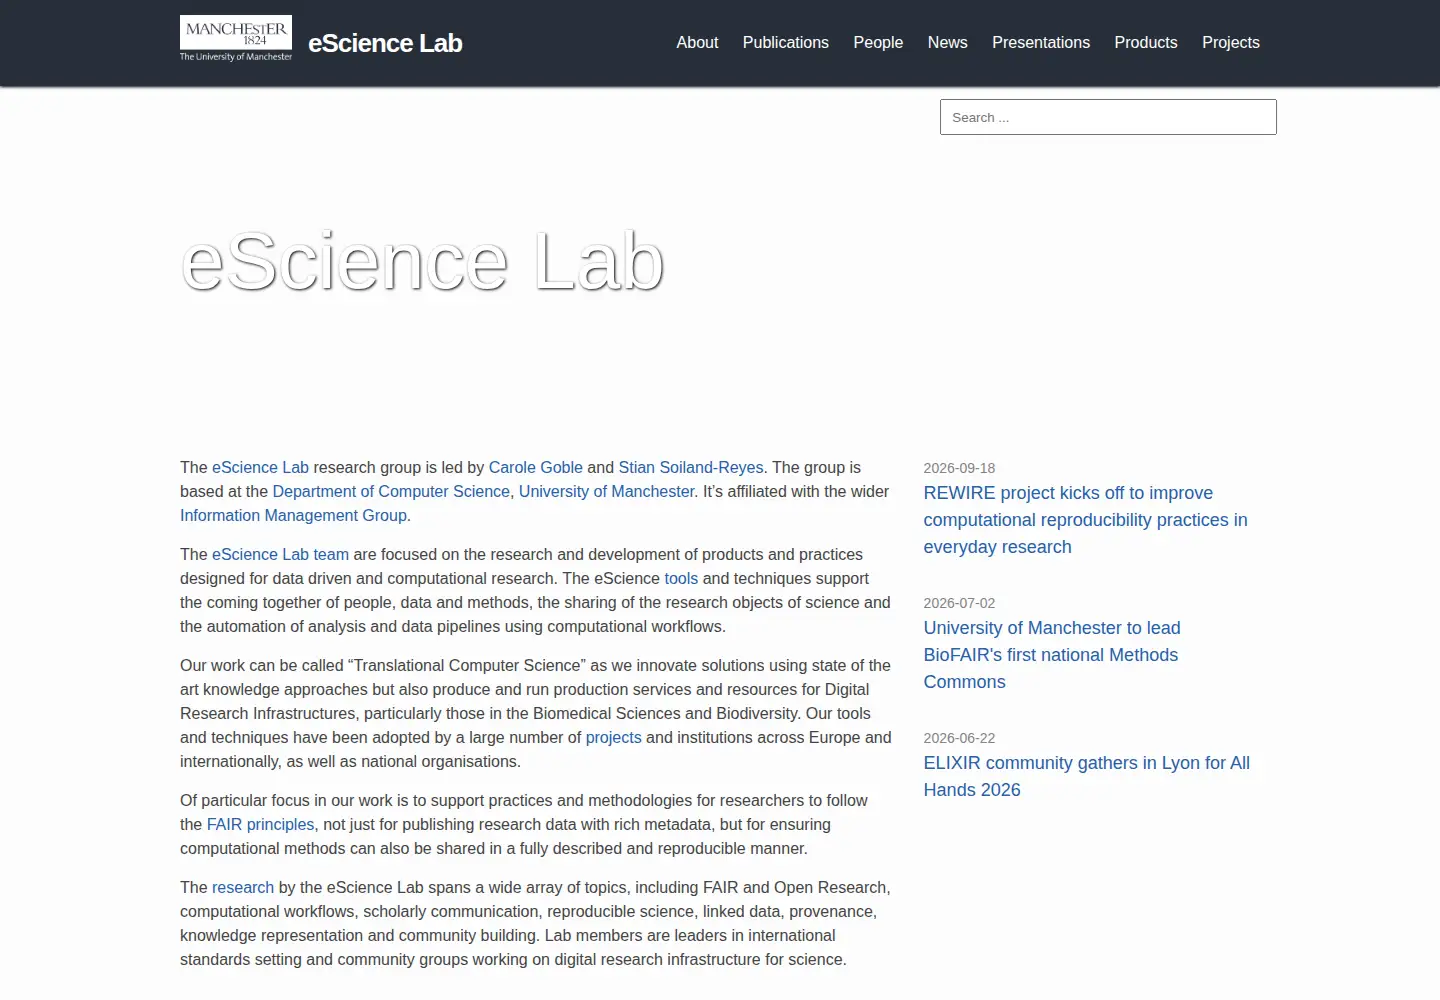Open the eScience Lab home title link
Screen dimensions: 1440x1000
click(385, 43)
